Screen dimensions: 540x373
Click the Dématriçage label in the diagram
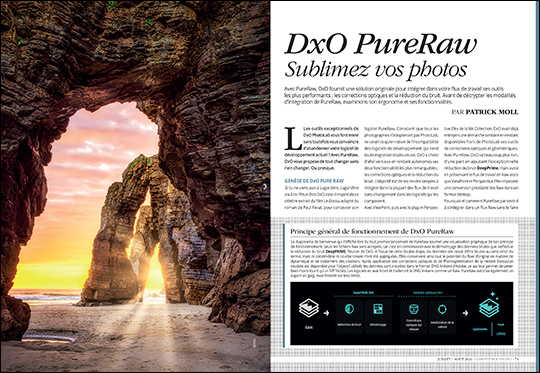point(378,324)
